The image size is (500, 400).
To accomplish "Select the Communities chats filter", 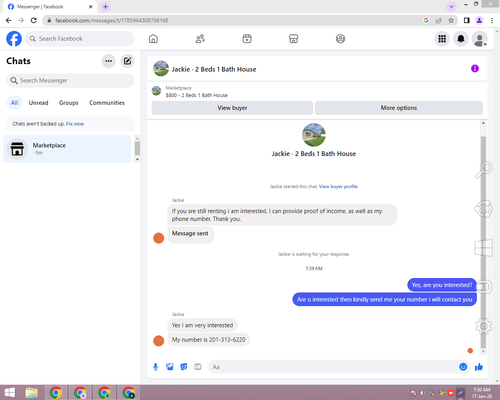I will click(107, 103).
